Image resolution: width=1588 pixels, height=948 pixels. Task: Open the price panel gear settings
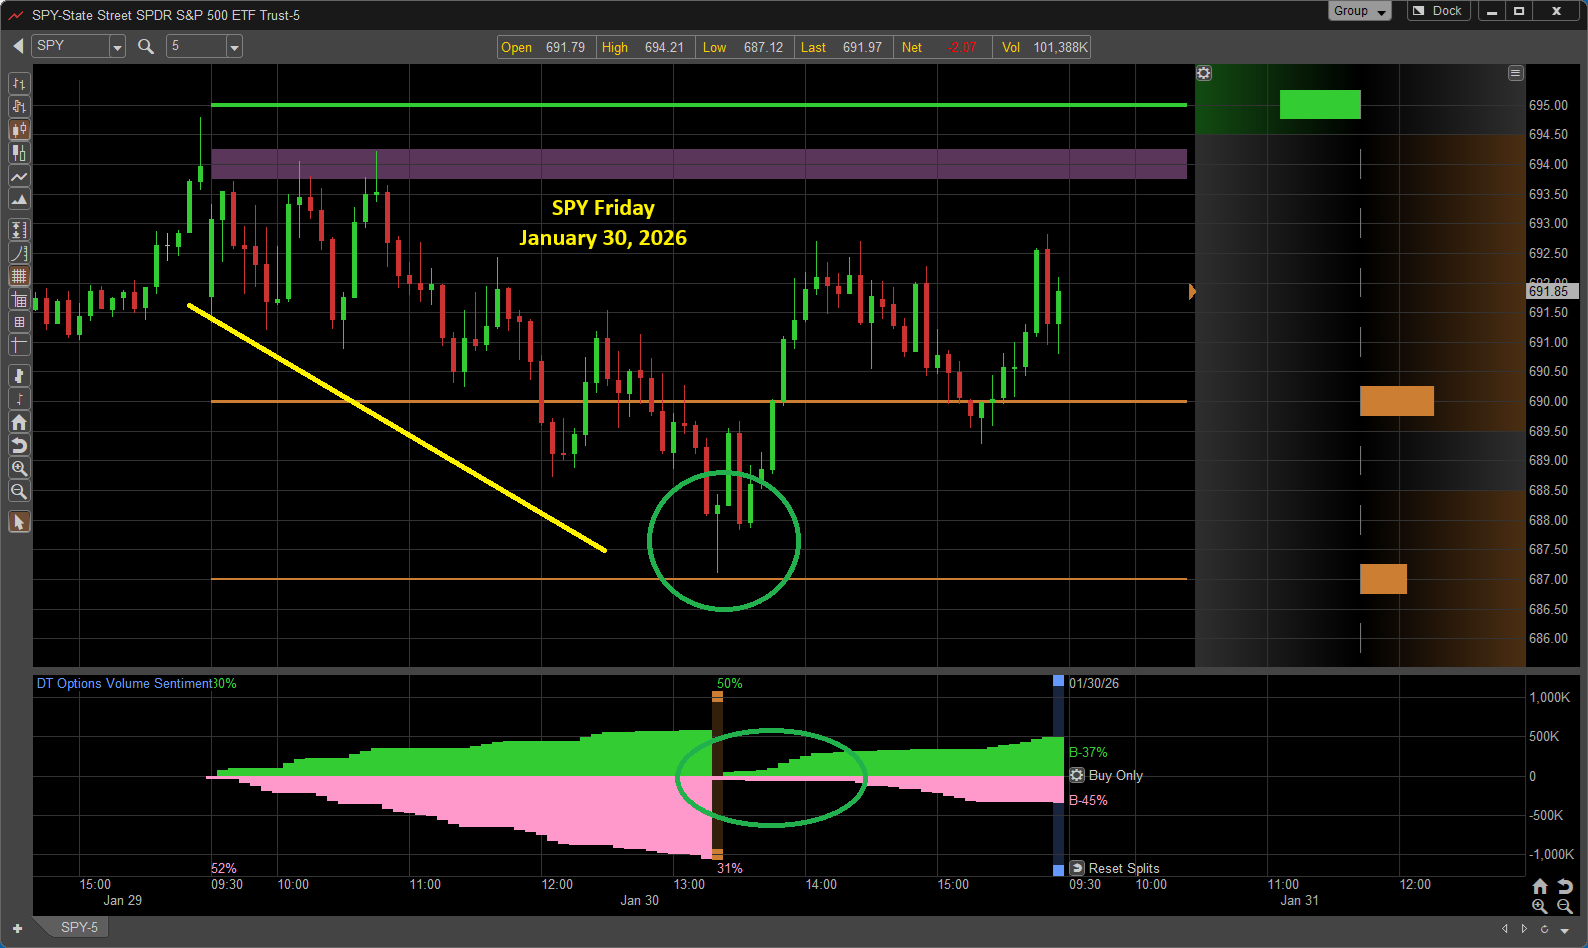click(x=1204, y=73)
